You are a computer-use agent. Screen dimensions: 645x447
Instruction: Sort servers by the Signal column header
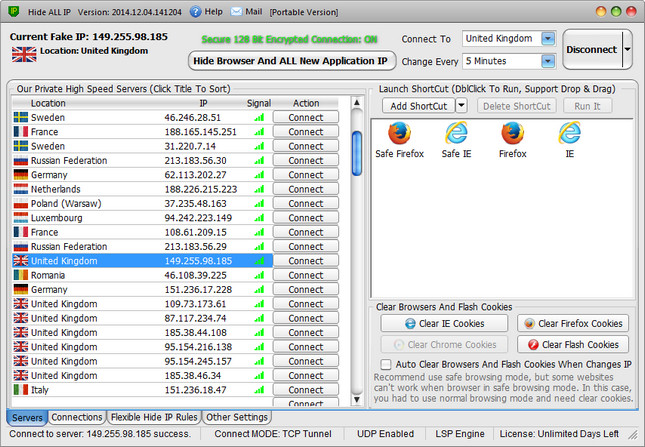click(x=258, y=103)
